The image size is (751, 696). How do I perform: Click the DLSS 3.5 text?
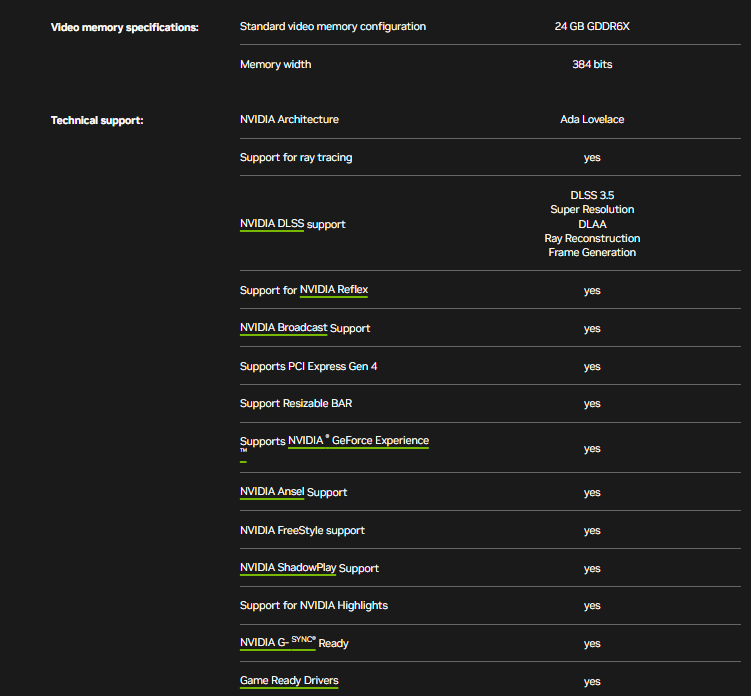[x=592, y=195]
